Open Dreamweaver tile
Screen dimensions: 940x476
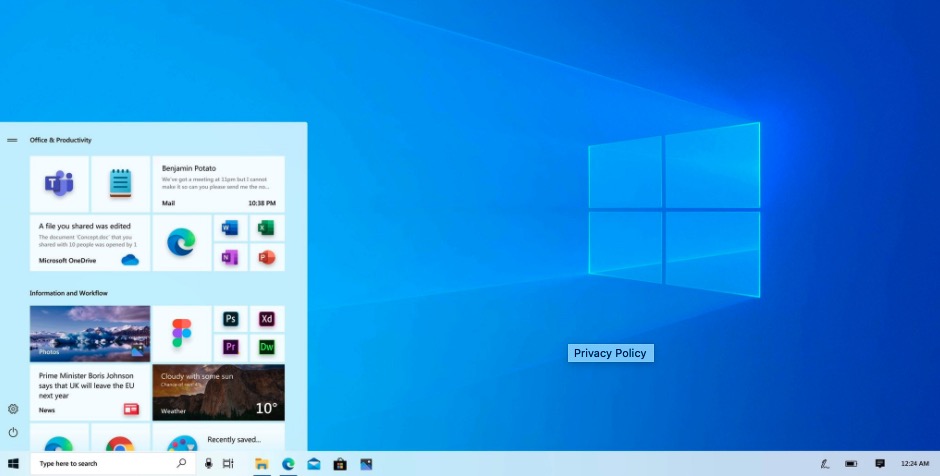[267, 348]
